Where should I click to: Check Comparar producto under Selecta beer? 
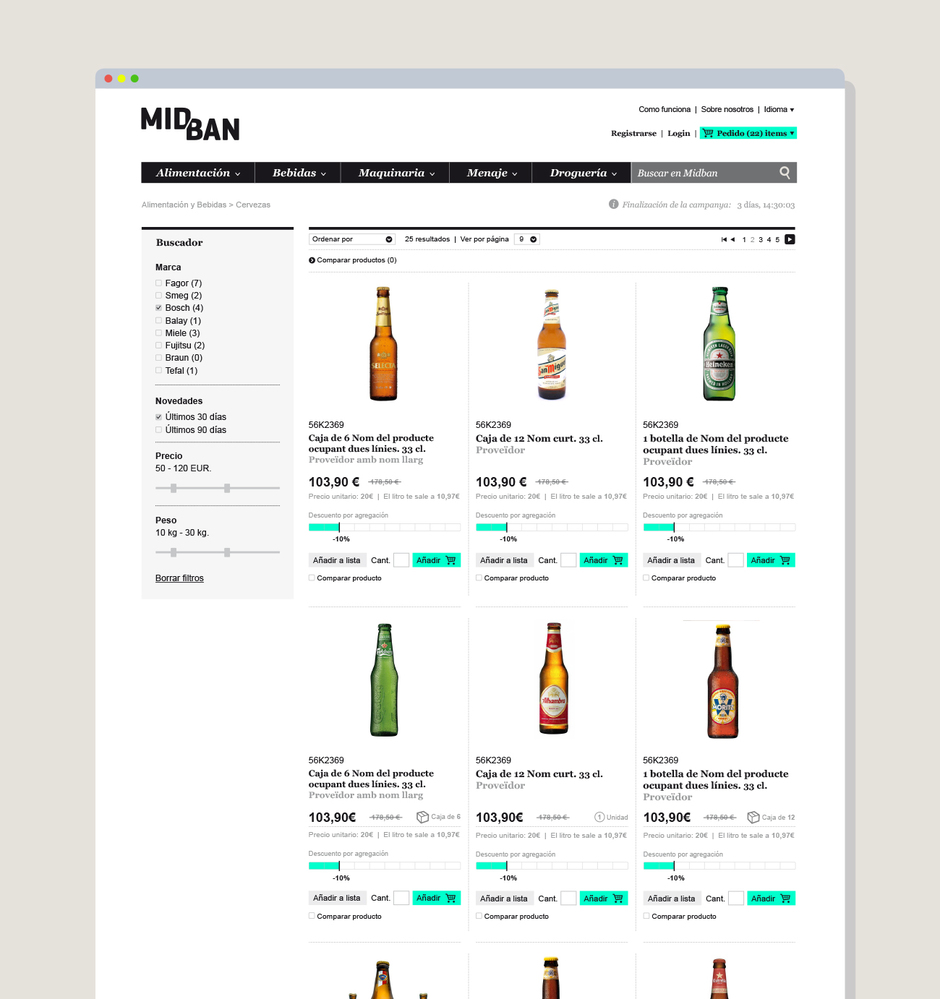pyautogui.click(x=312, y=578)
